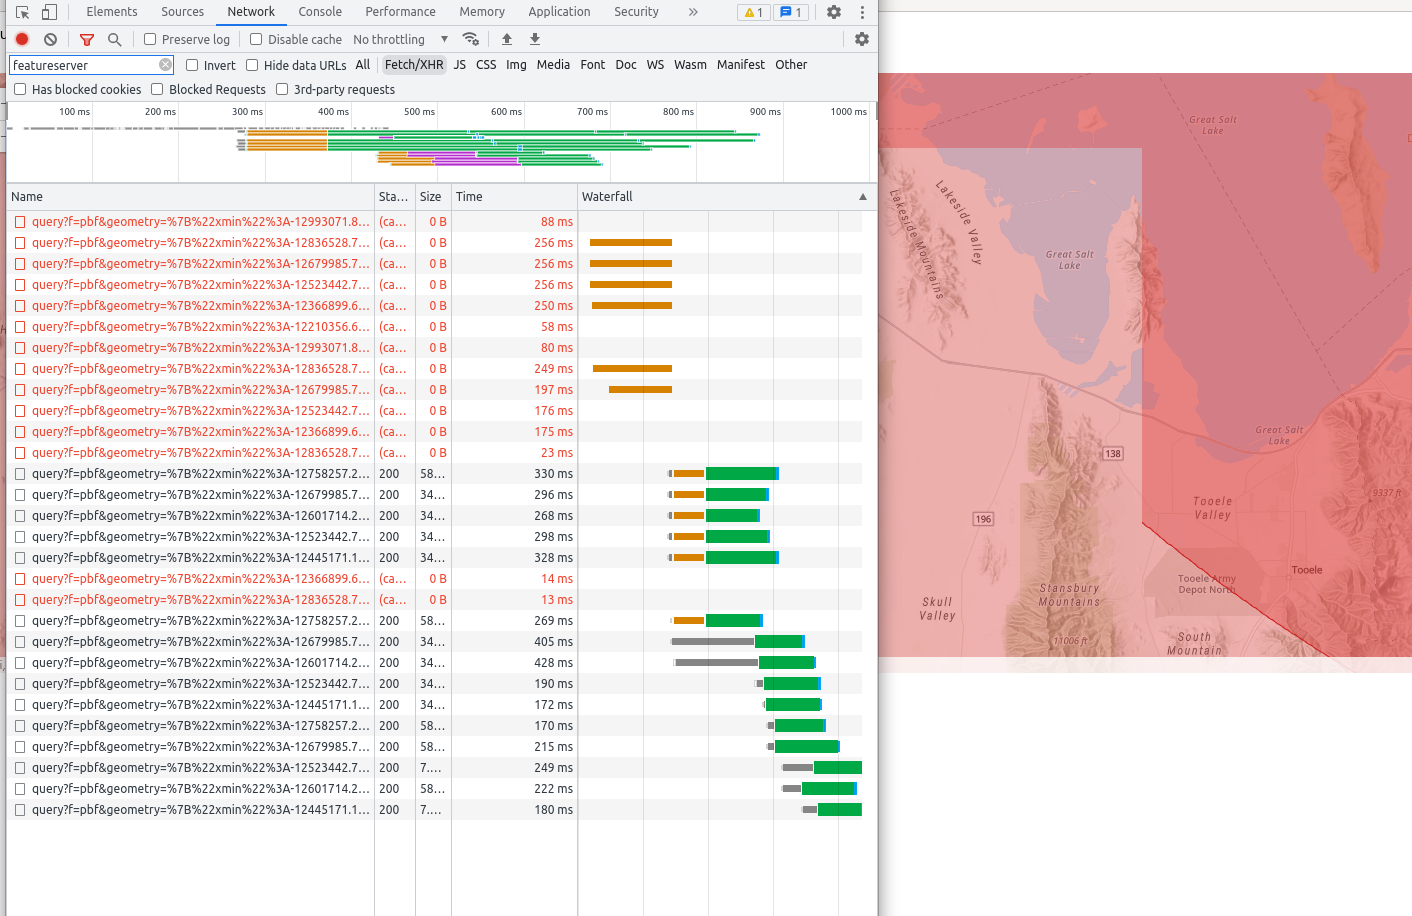Toggle the network filter funnel
This screenshot has width=1412, height=916.
tap(87, 38)
